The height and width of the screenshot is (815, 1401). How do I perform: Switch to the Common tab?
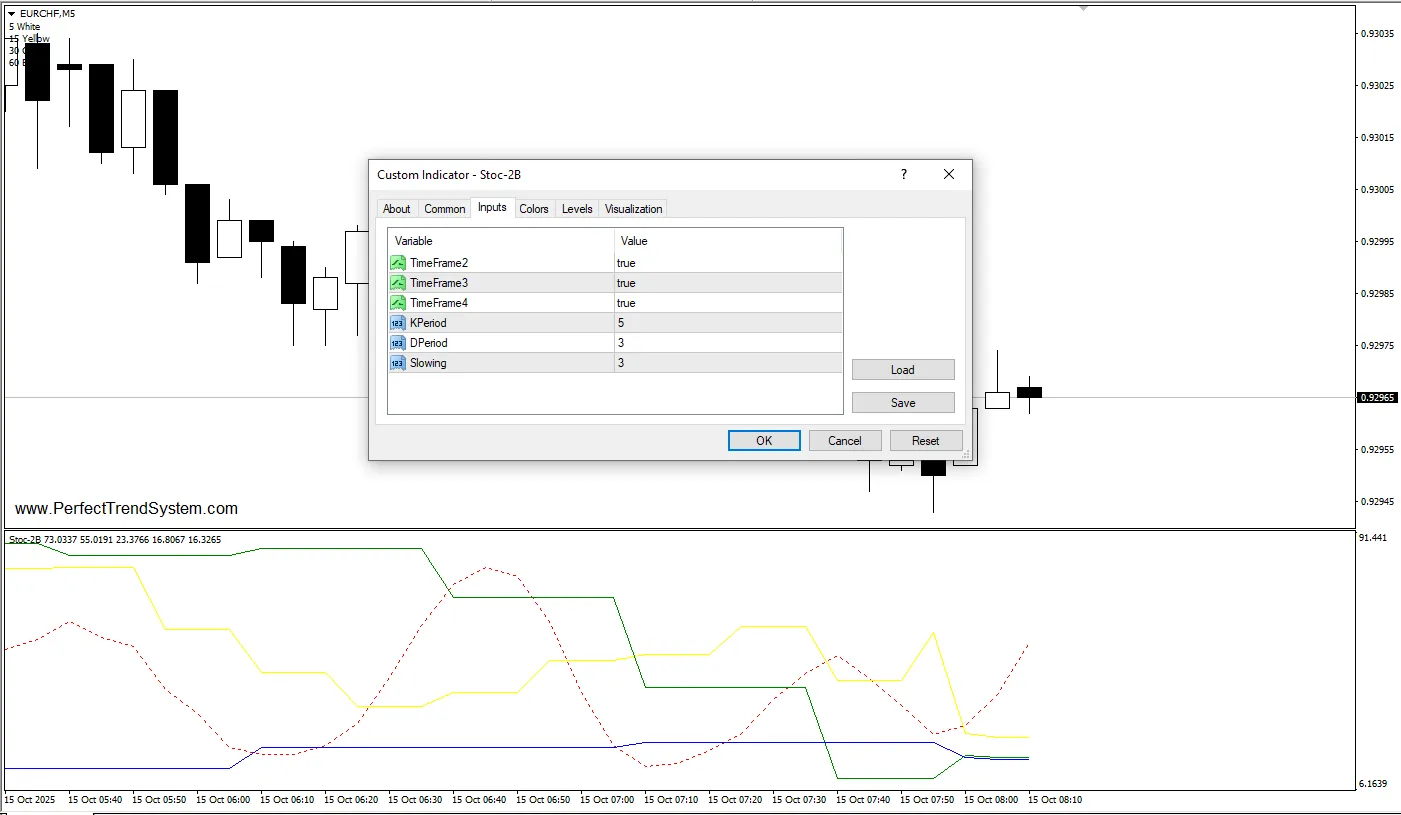coord(445,209)
